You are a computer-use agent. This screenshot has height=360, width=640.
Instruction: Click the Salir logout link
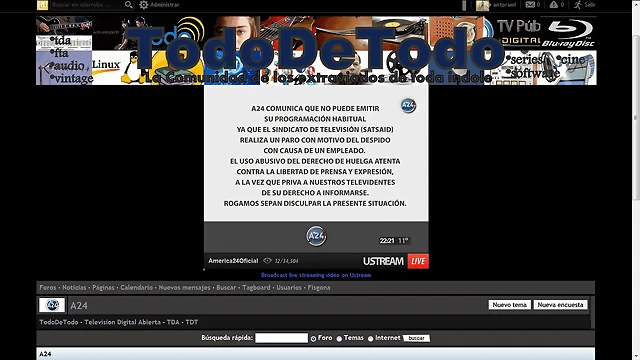tap(590, 5)
